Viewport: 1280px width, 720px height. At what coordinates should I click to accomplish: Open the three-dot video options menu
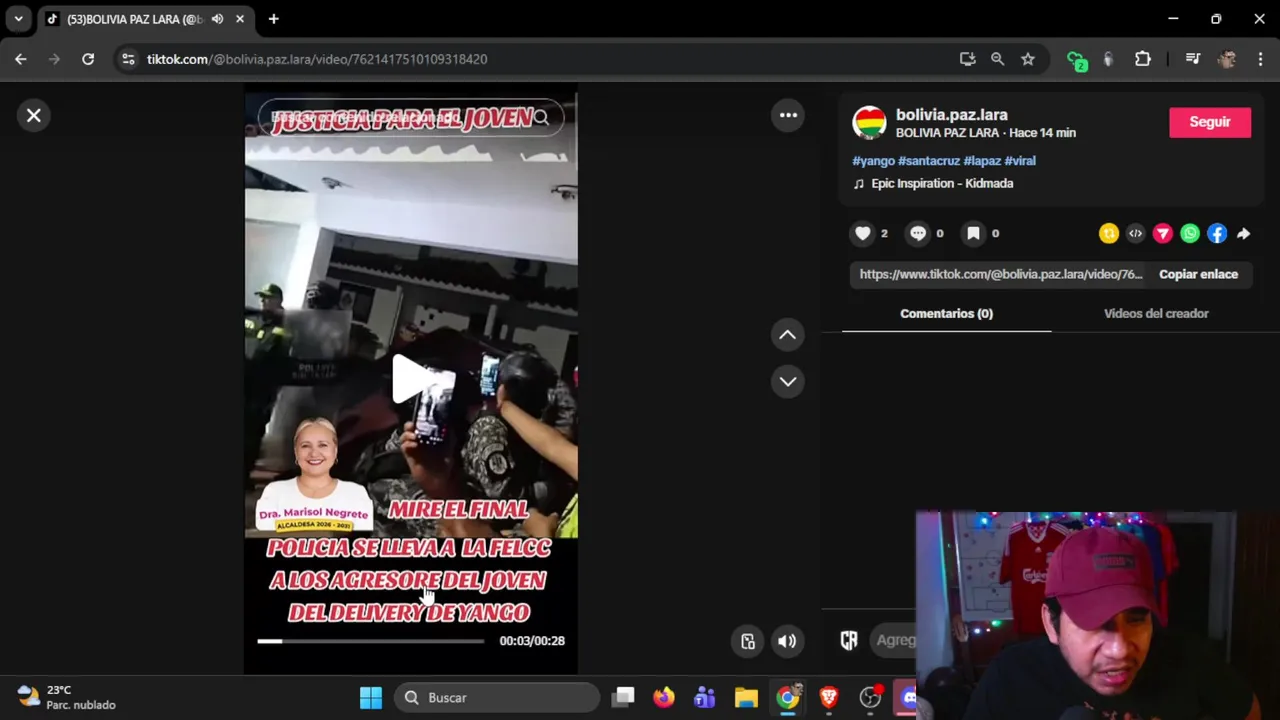tap(788, 115)
